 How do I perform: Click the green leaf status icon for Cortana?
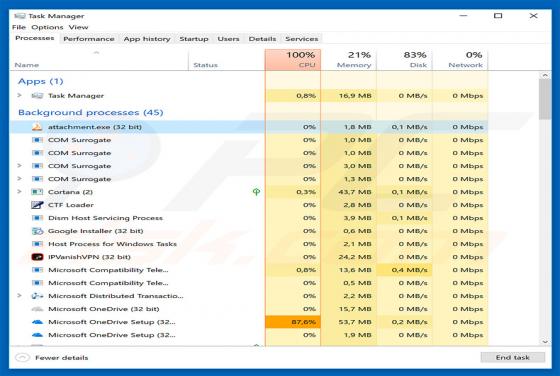[x=256, y=192]
